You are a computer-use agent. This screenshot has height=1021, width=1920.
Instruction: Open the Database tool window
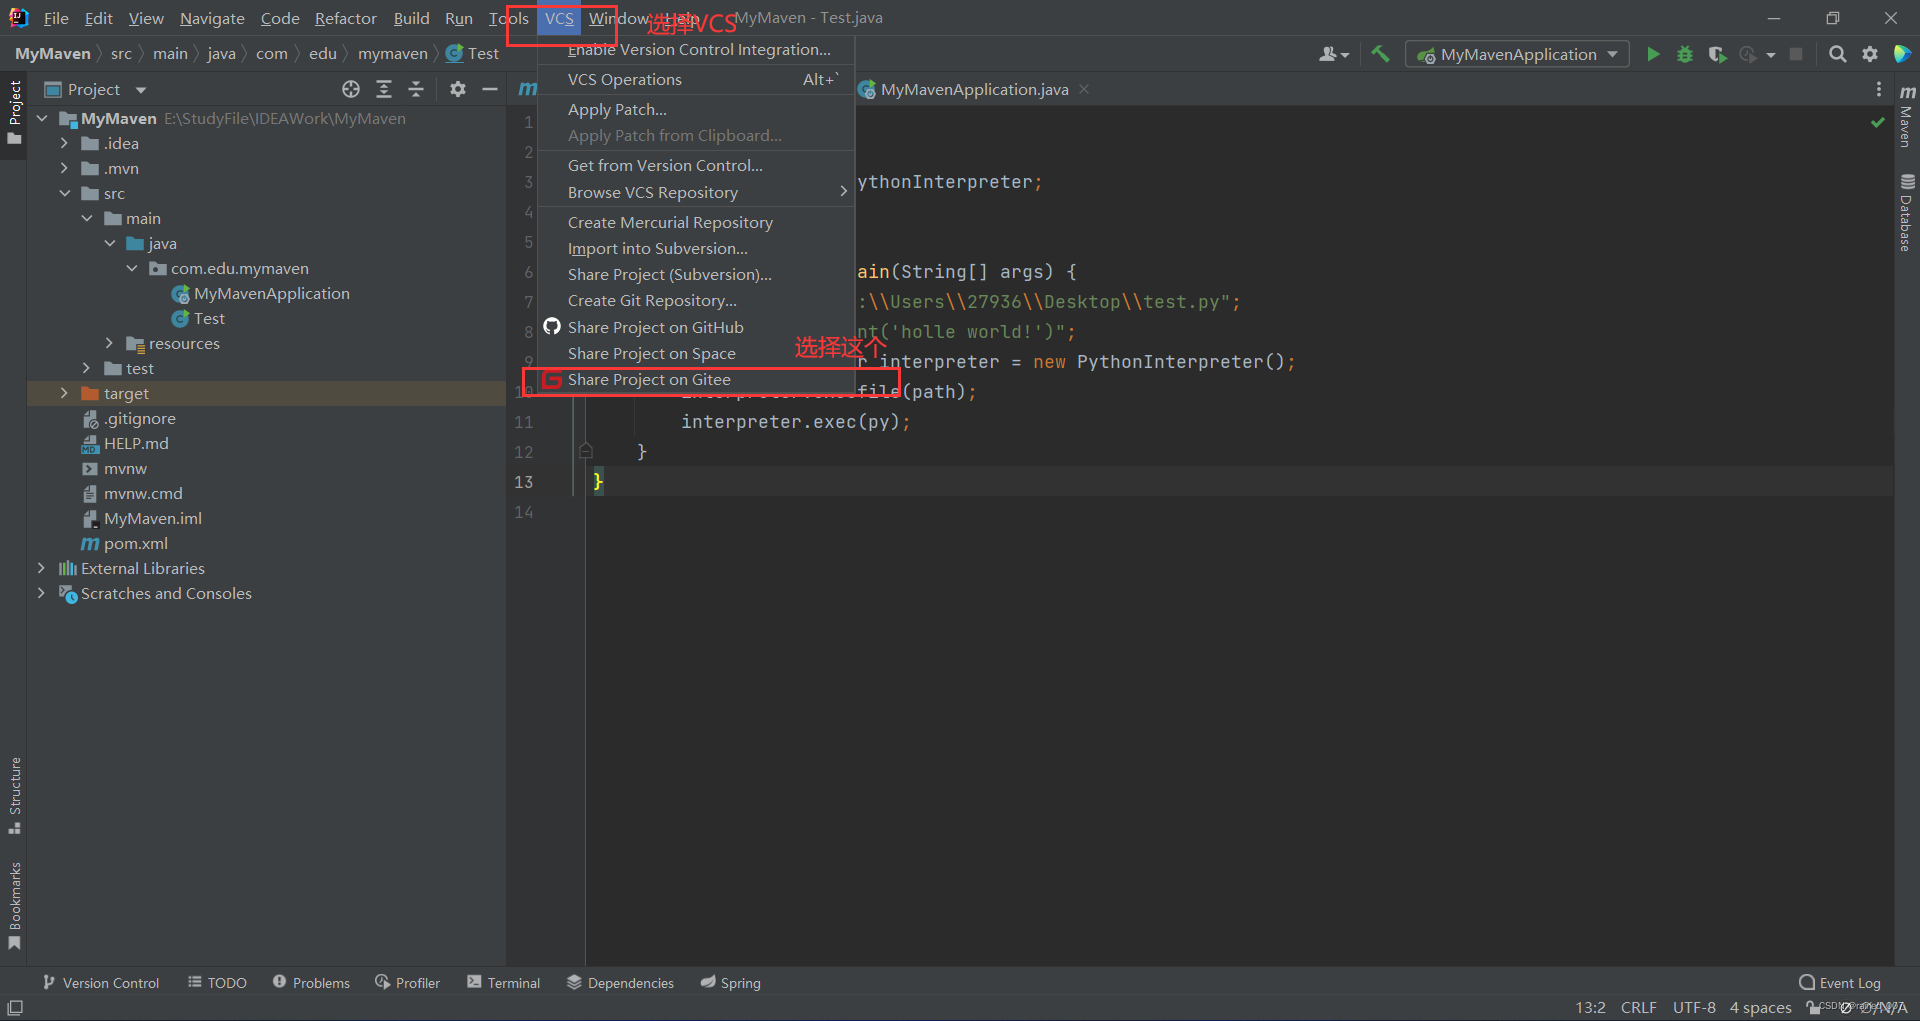[1907, 212]
